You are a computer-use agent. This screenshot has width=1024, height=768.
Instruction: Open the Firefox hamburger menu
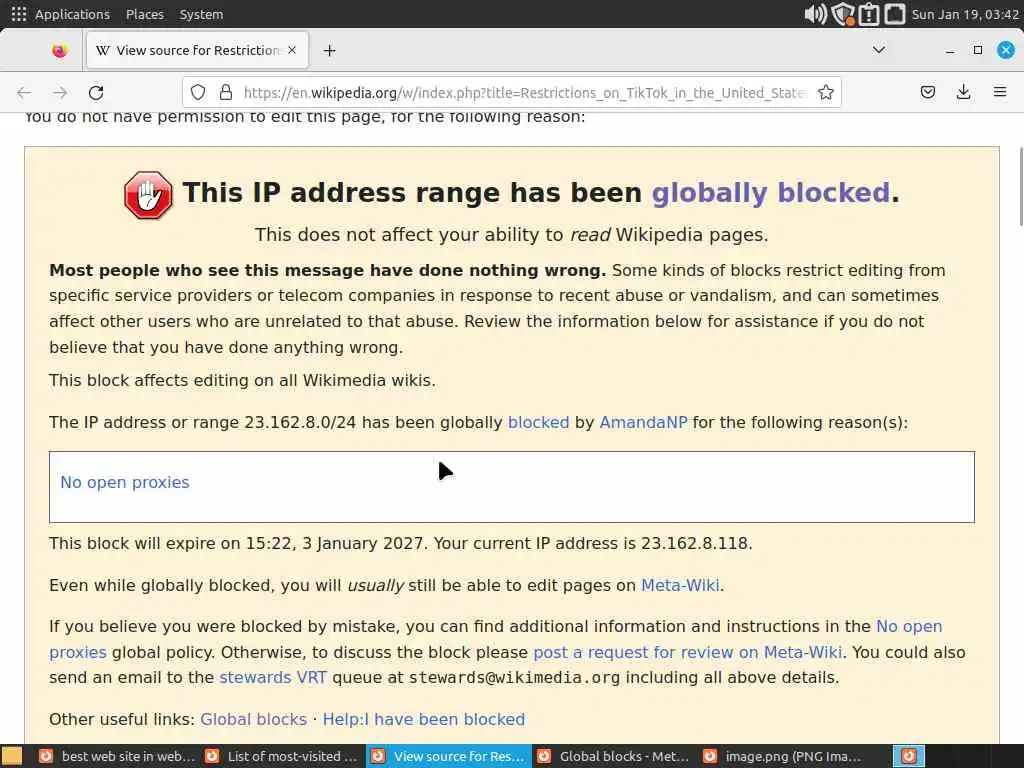click(999, 92)
